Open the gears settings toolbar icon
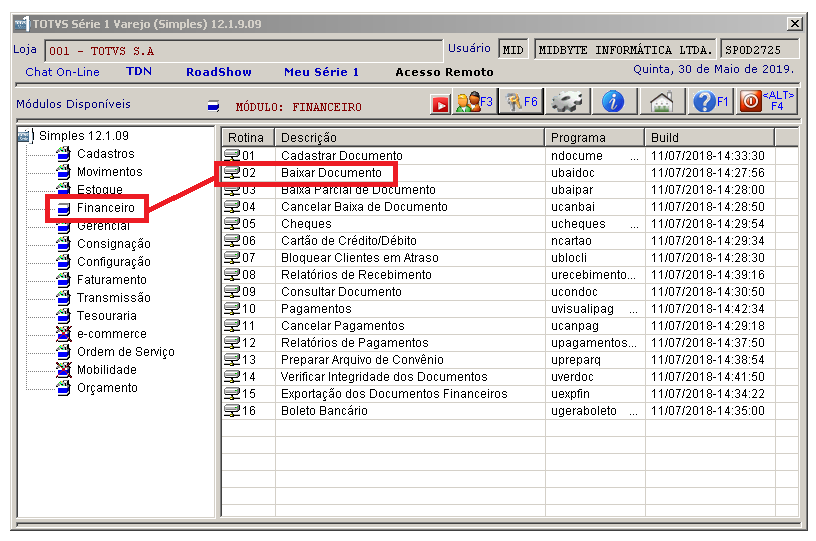Image resolution: width=816 pixels, height=541 pixels. point(567,101)
